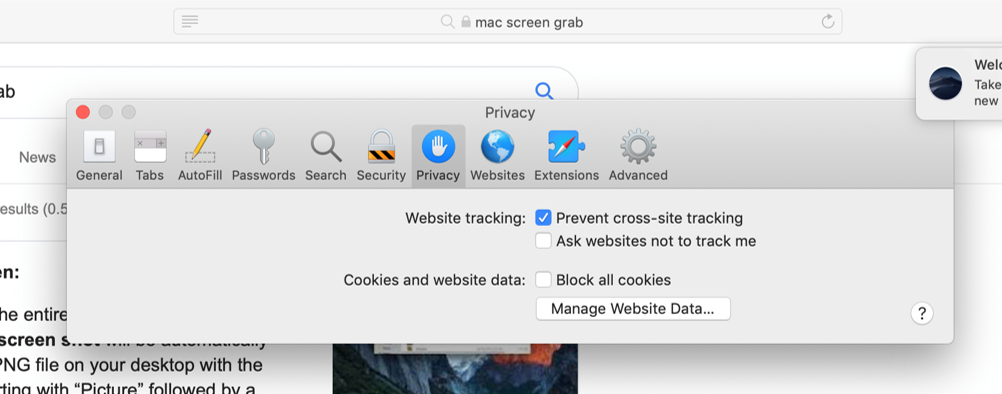Switch to the AutoFill pencil icon

pyautogui.click(x=200, y=156)
